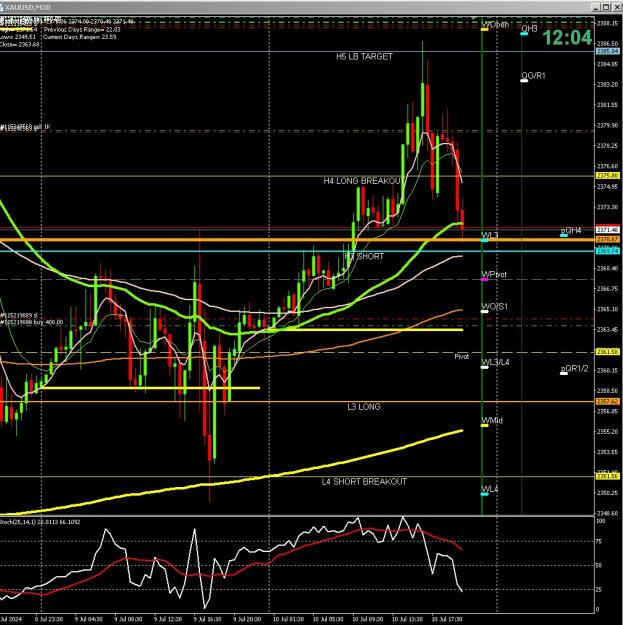Image resolution: width=623 pixels, height=625 pixels.
Task: Click the Previous Days Range text
Action: (82, 29)
